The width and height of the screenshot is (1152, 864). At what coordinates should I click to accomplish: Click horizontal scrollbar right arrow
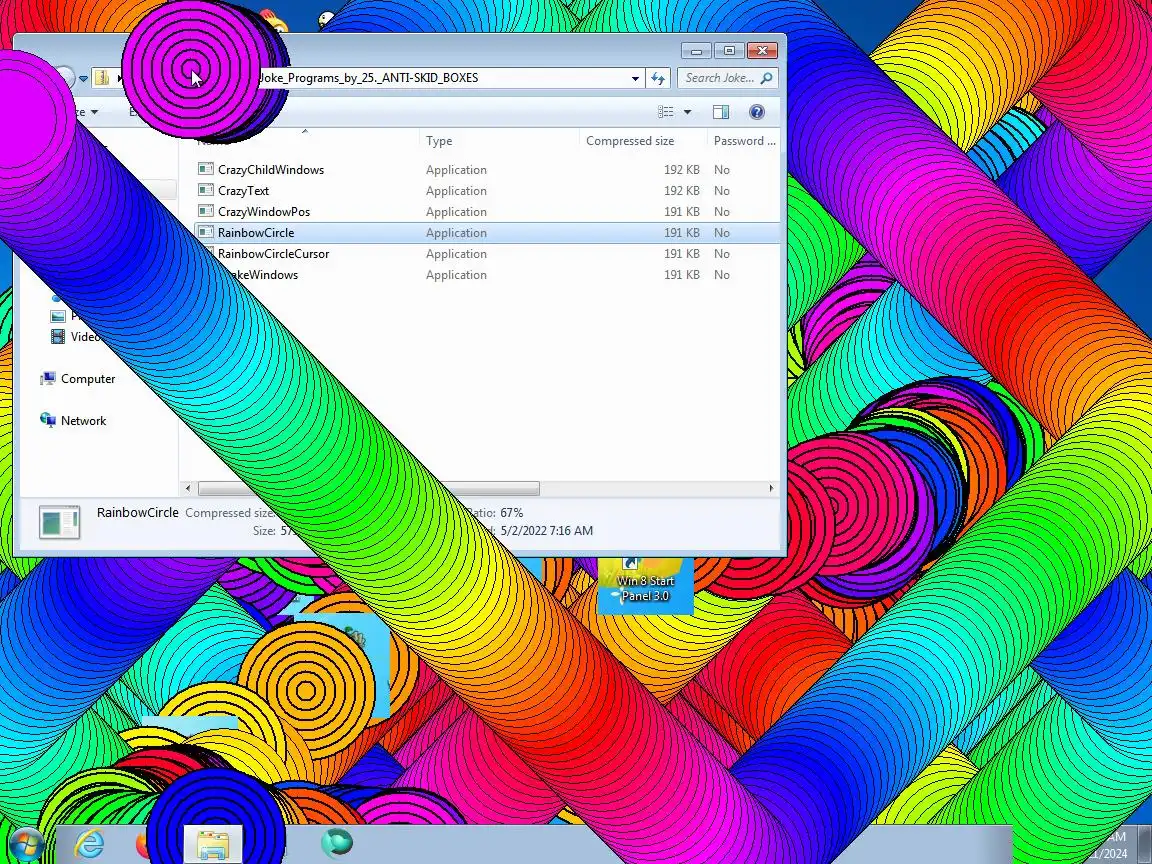click(x=771, y=488)
